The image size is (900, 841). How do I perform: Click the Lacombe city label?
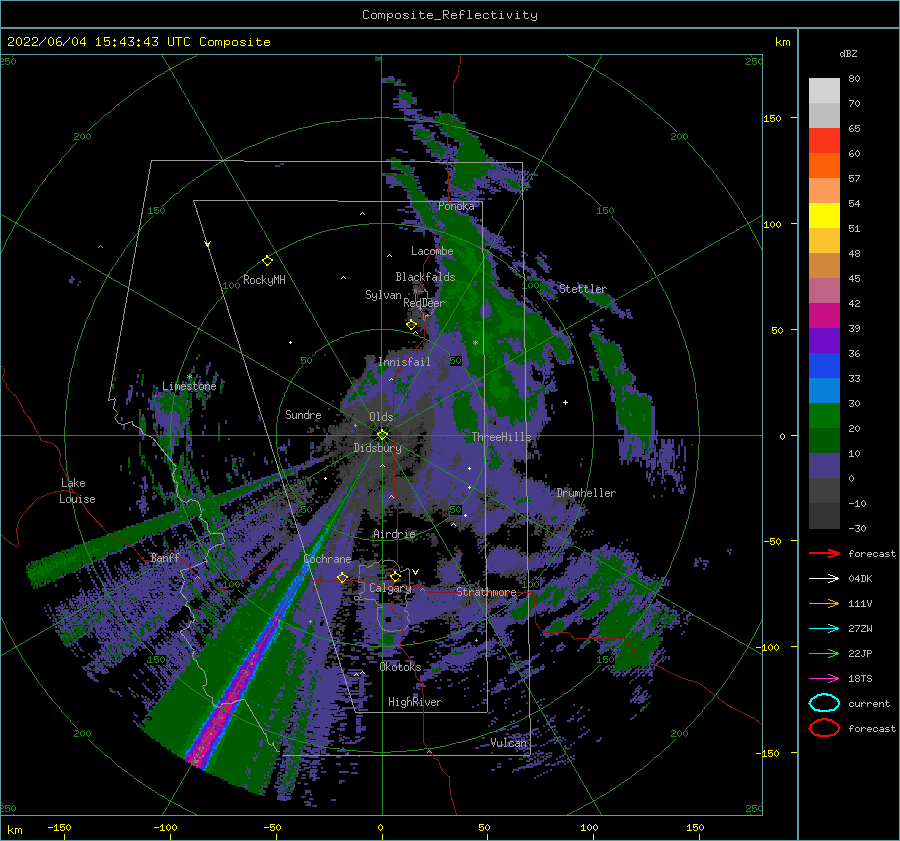432,251
